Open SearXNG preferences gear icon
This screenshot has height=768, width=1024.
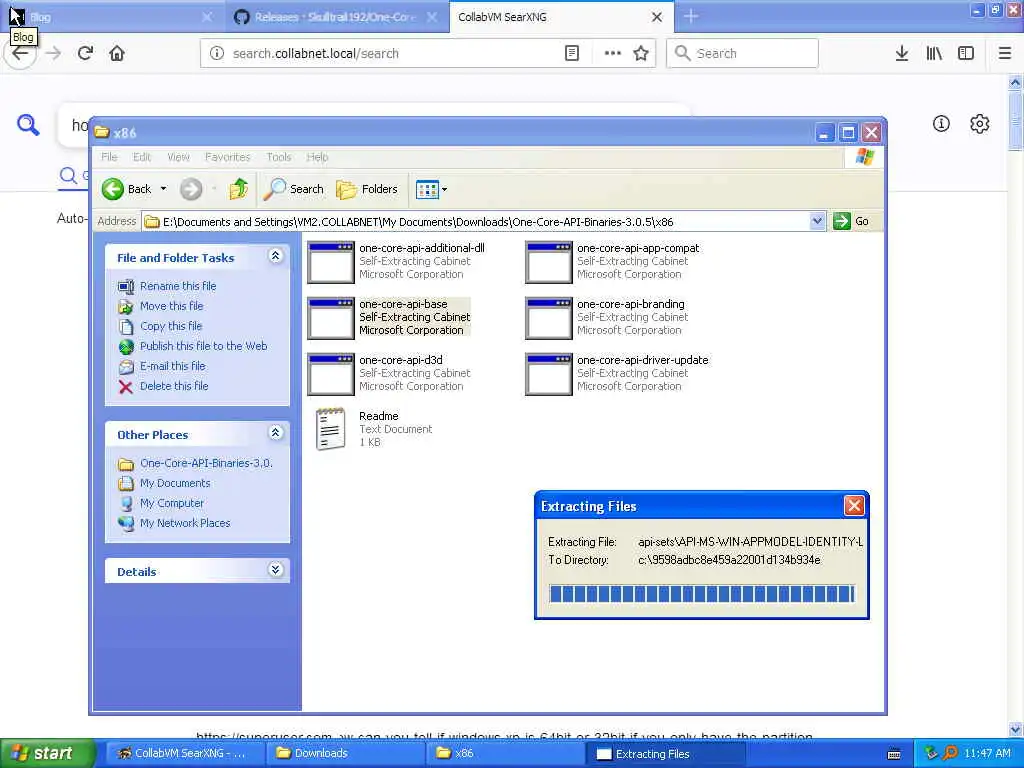tap(980, 123)
